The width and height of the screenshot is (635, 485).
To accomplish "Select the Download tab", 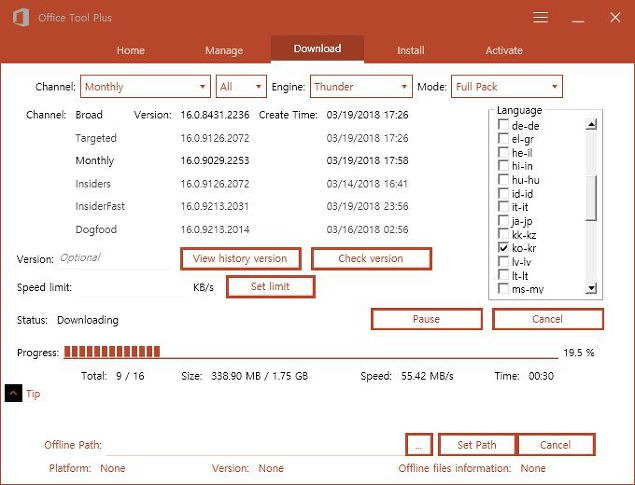I will point(318,49).
